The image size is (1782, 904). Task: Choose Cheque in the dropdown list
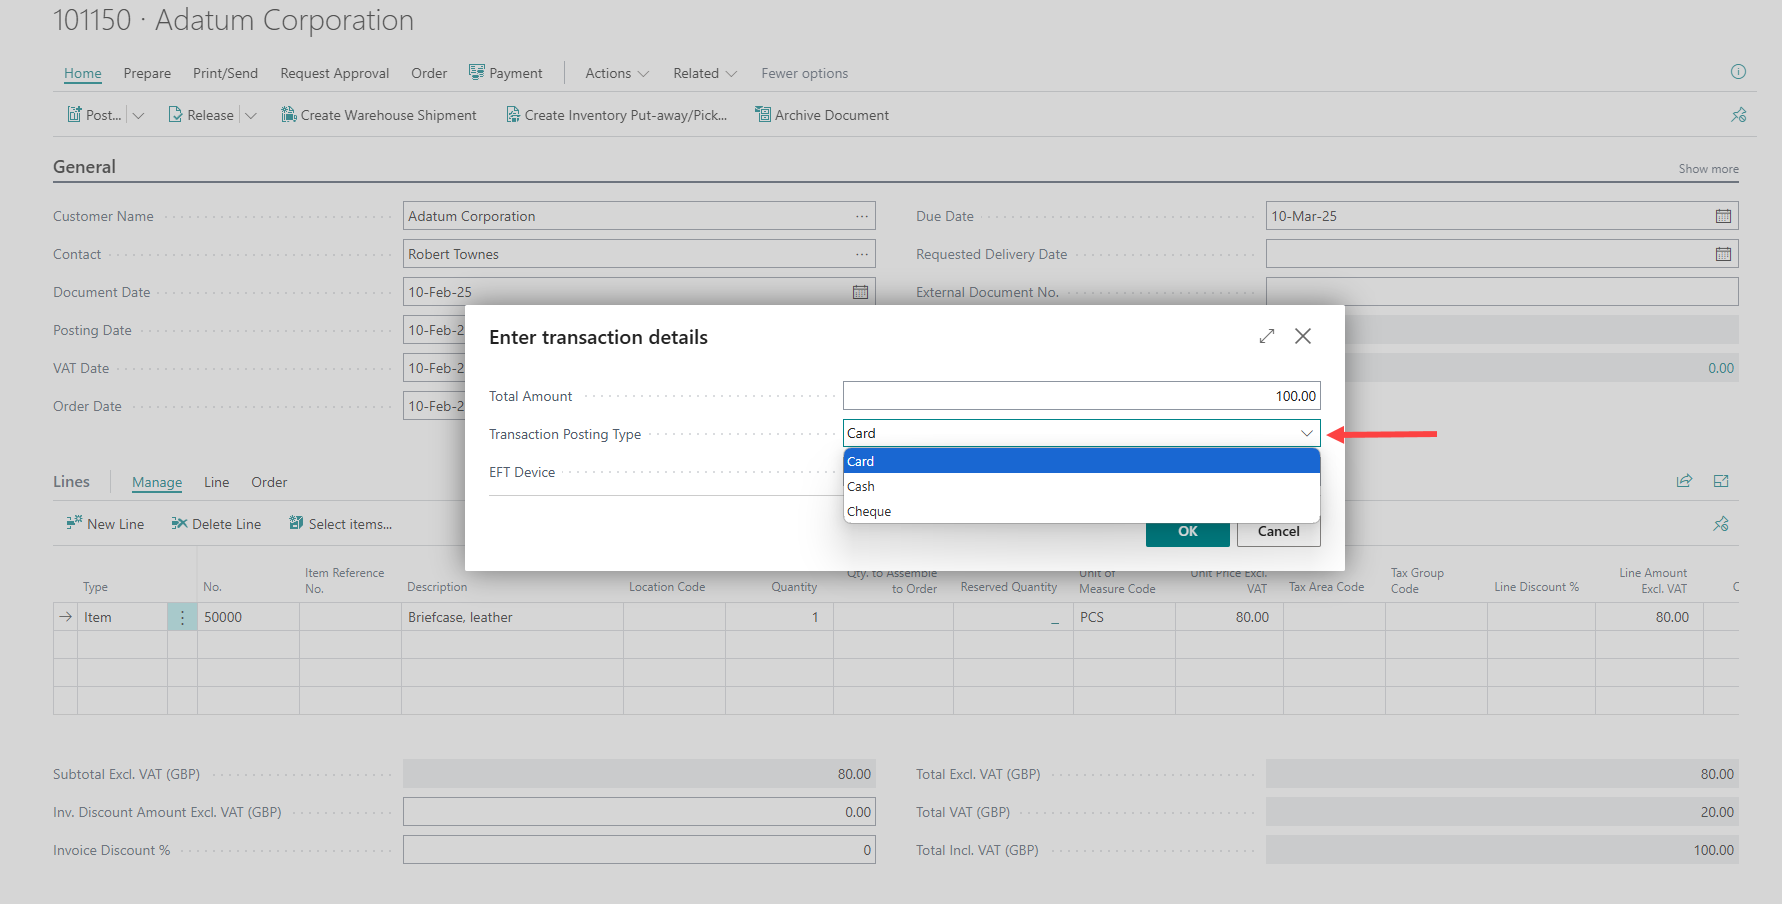coord(869,511)
